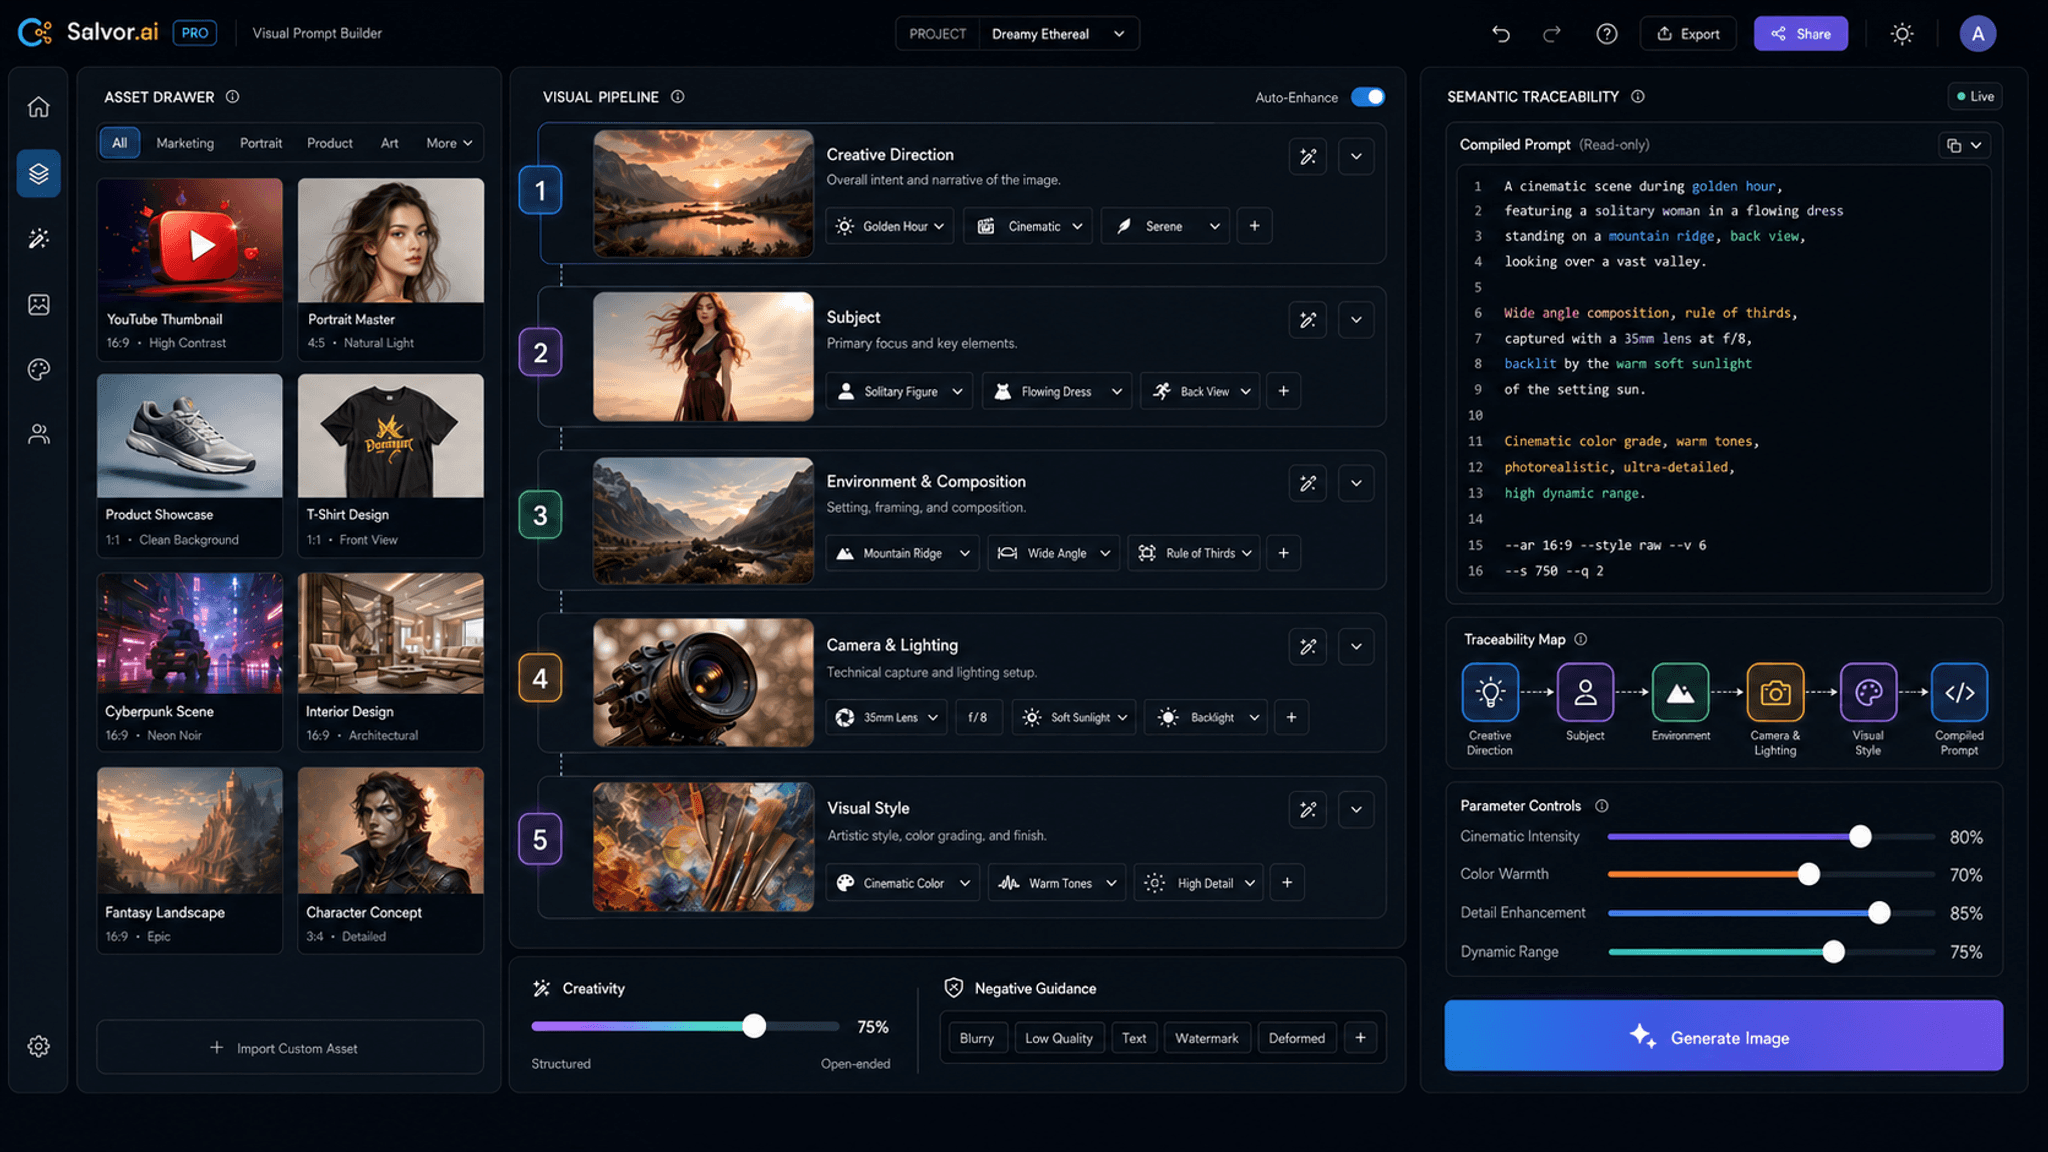2048x1152 pixels.
Task: Click the Semantic Traceability info icon
Action: click(x=1637, y=97)
